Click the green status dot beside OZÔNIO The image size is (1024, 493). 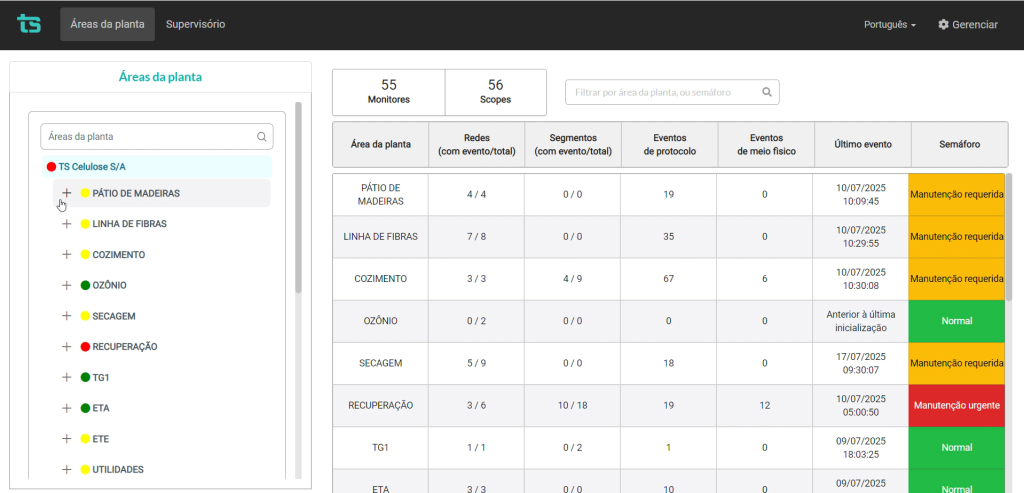point(85,285)
